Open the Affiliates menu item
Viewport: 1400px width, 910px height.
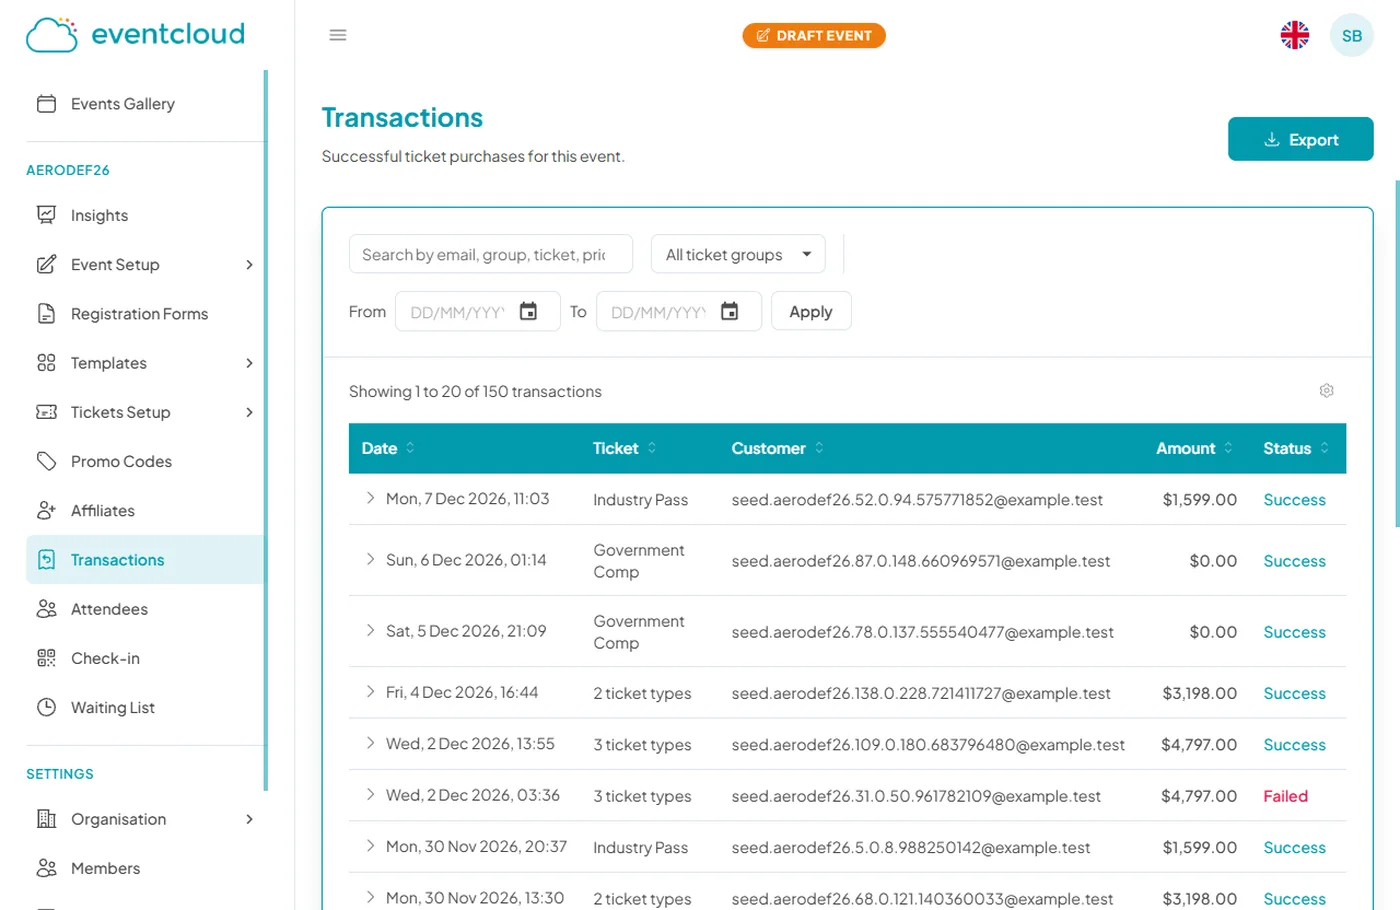coord(145,510)
